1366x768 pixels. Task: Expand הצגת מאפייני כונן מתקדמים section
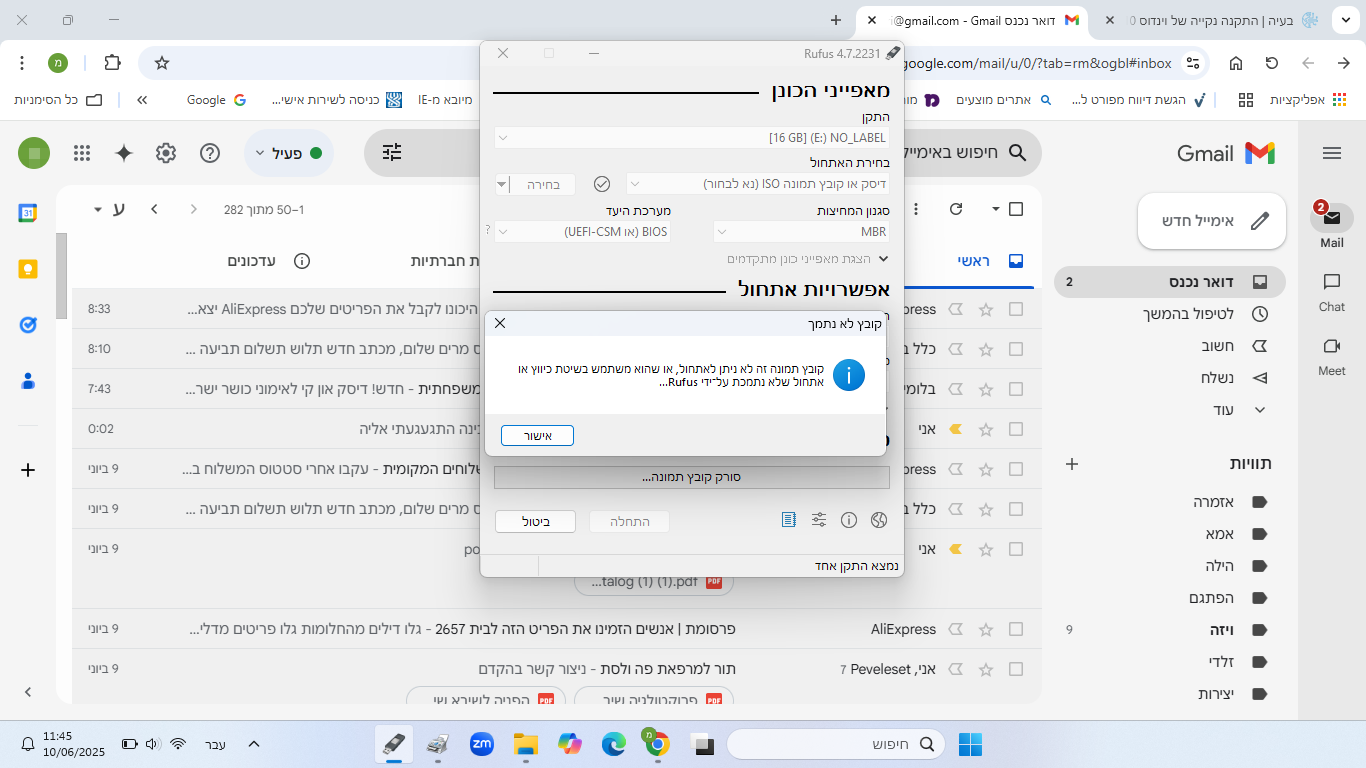click(x=807, y=259)
